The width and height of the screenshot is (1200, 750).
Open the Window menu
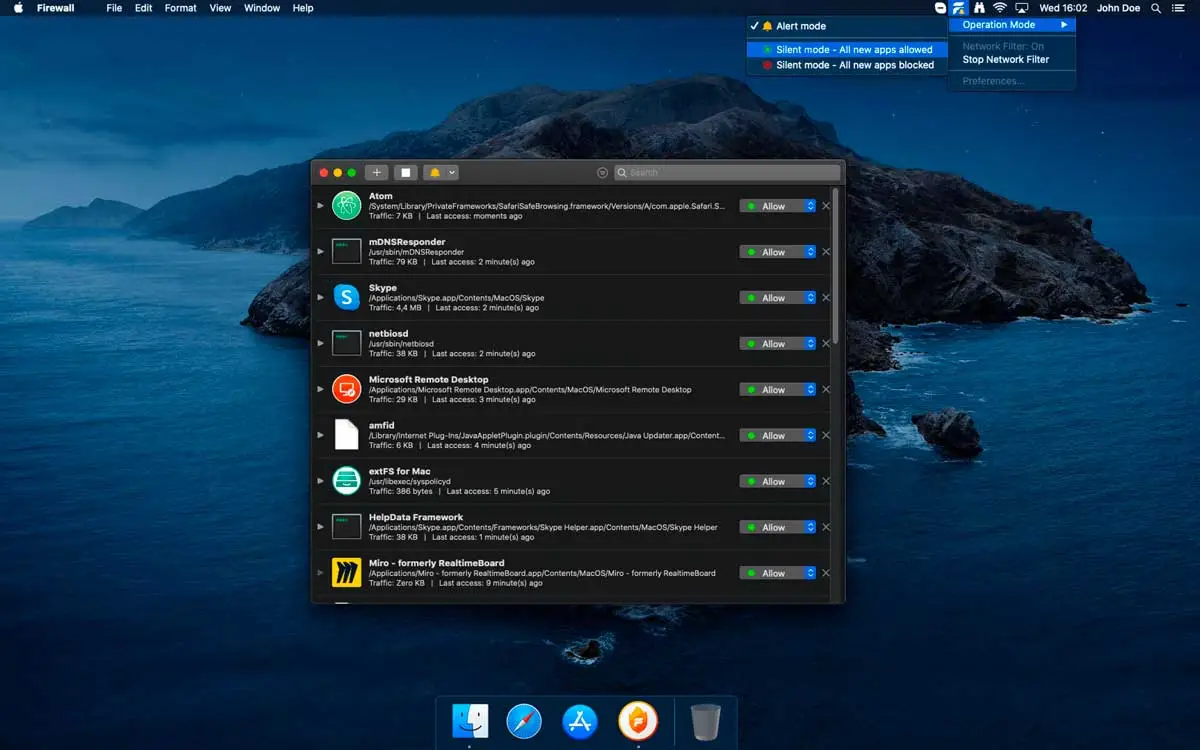pyautogui.click(x=261, y=8)
